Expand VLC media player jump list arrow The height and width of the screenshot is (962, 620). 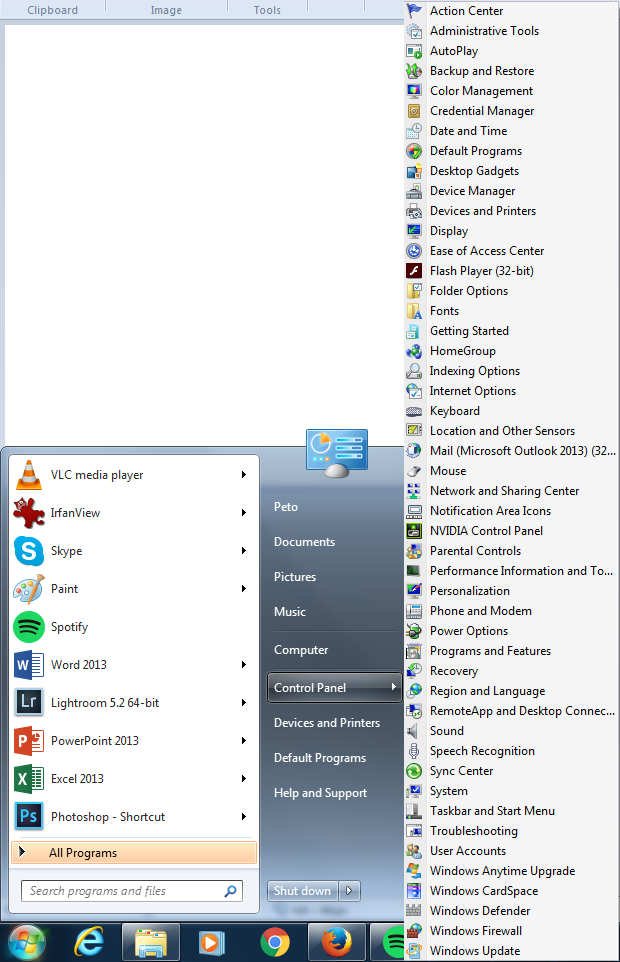[244, 474]
